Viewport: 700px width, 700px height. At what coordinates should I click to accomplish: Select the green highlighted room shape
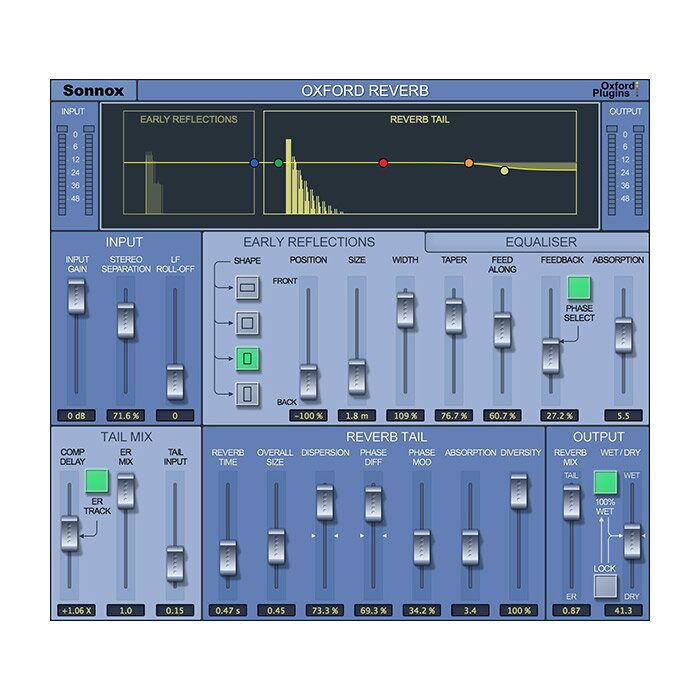pos(247,357)
